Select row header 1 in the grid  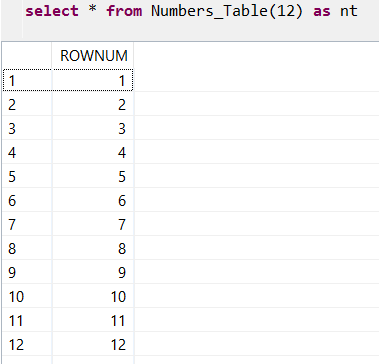27,80
